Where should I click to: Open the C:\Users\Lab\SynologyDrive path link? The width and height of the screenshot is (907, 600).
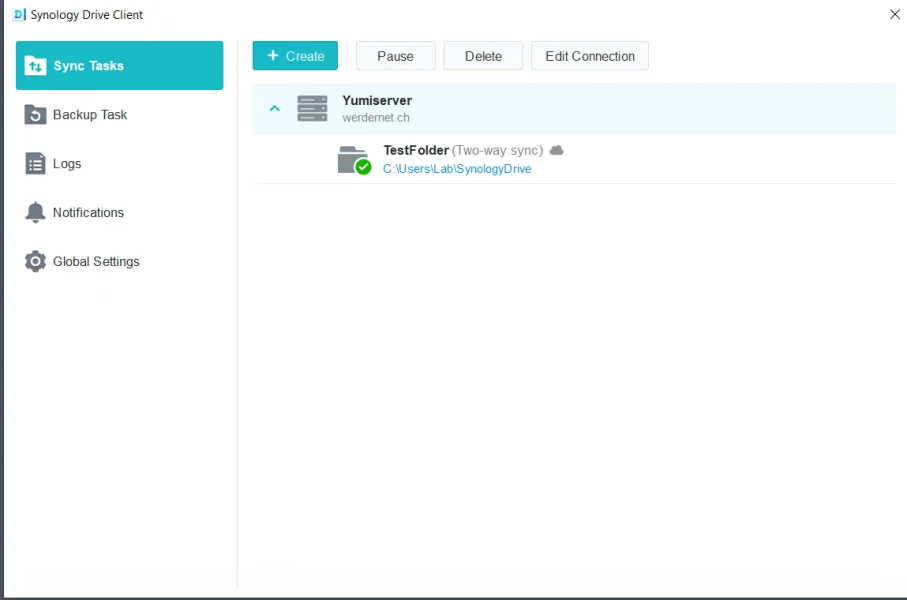pos(457,168)
